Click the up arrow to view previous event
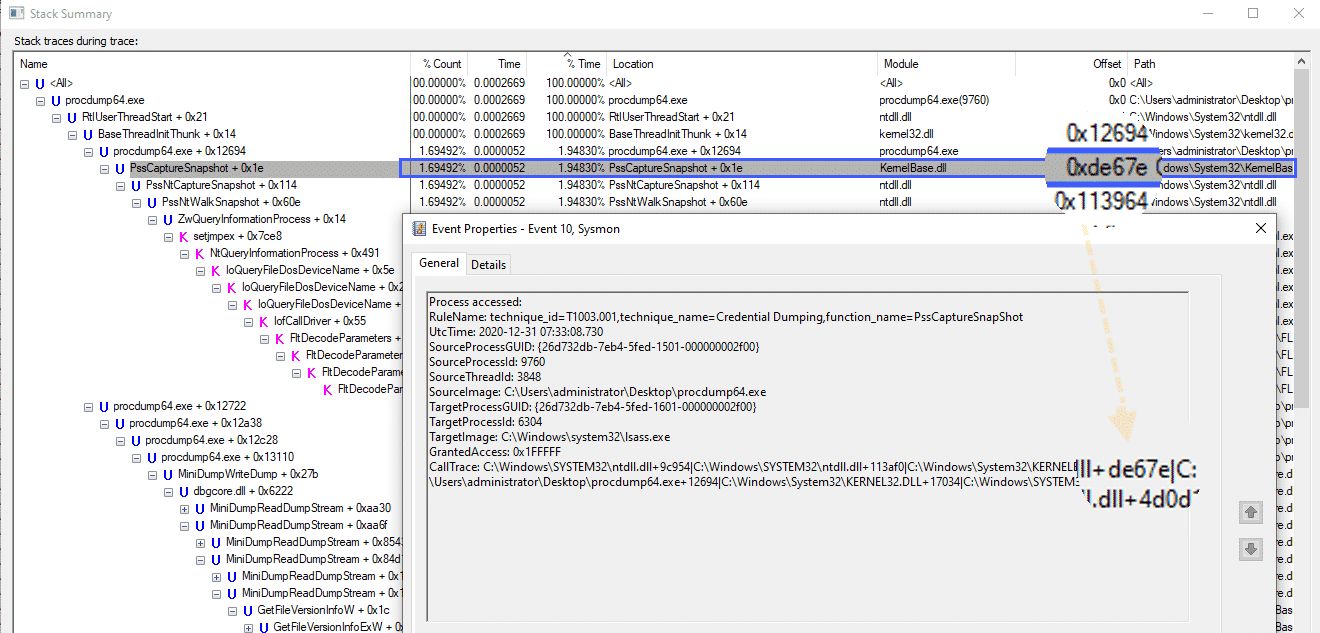 tap(1251, 511)
